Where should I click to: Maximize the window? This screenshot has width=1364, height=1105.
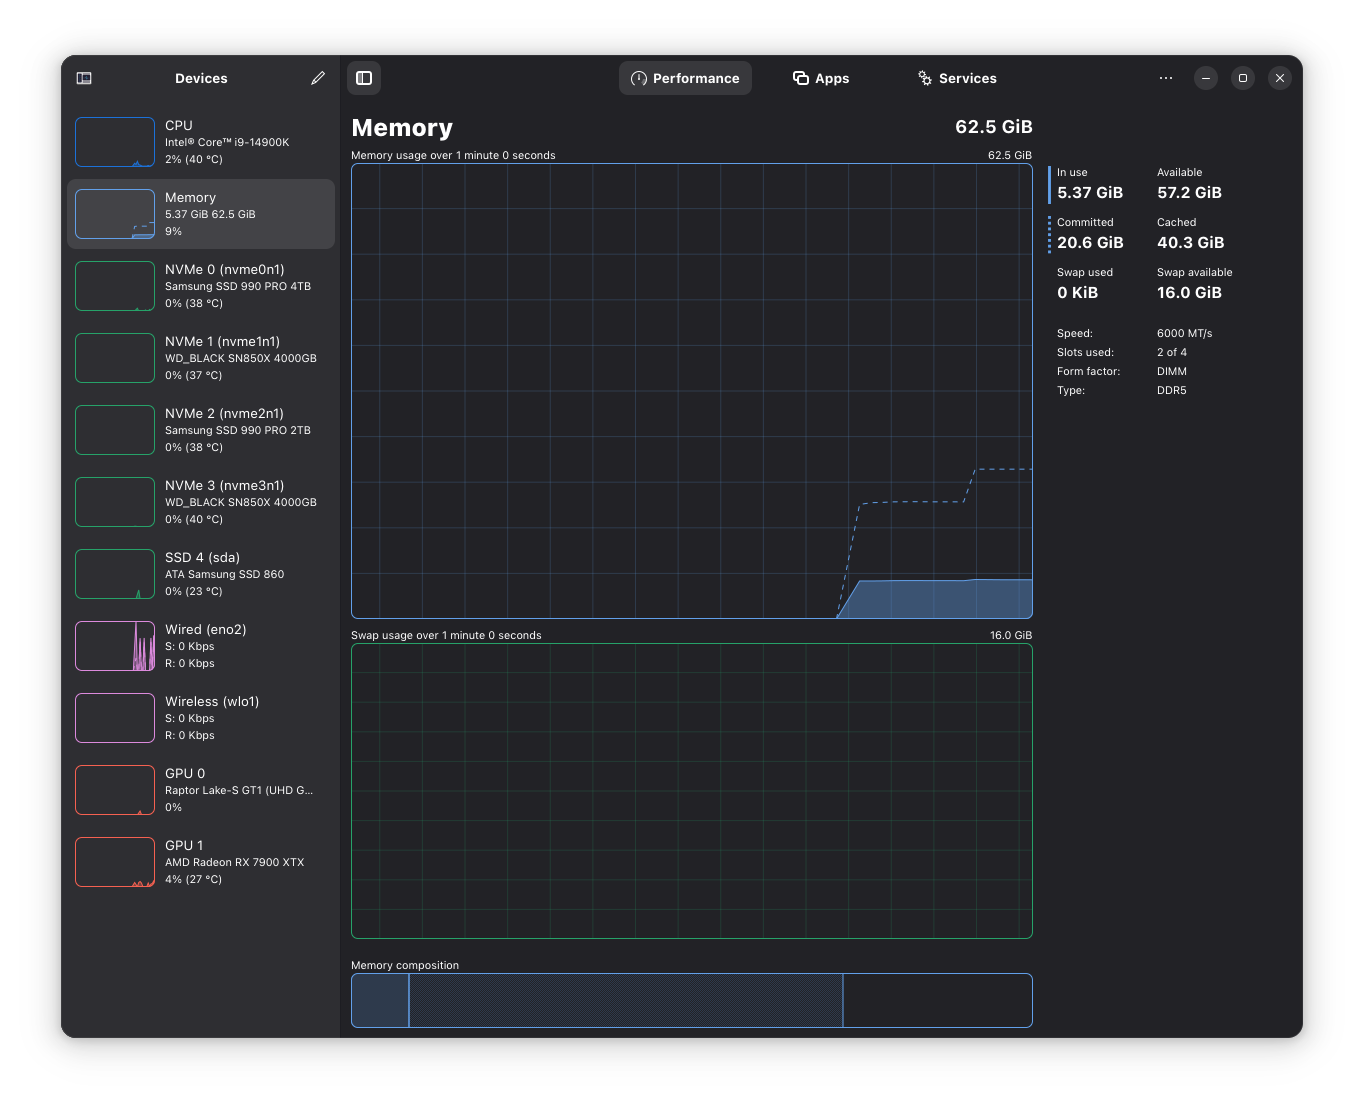(1243, 78)
